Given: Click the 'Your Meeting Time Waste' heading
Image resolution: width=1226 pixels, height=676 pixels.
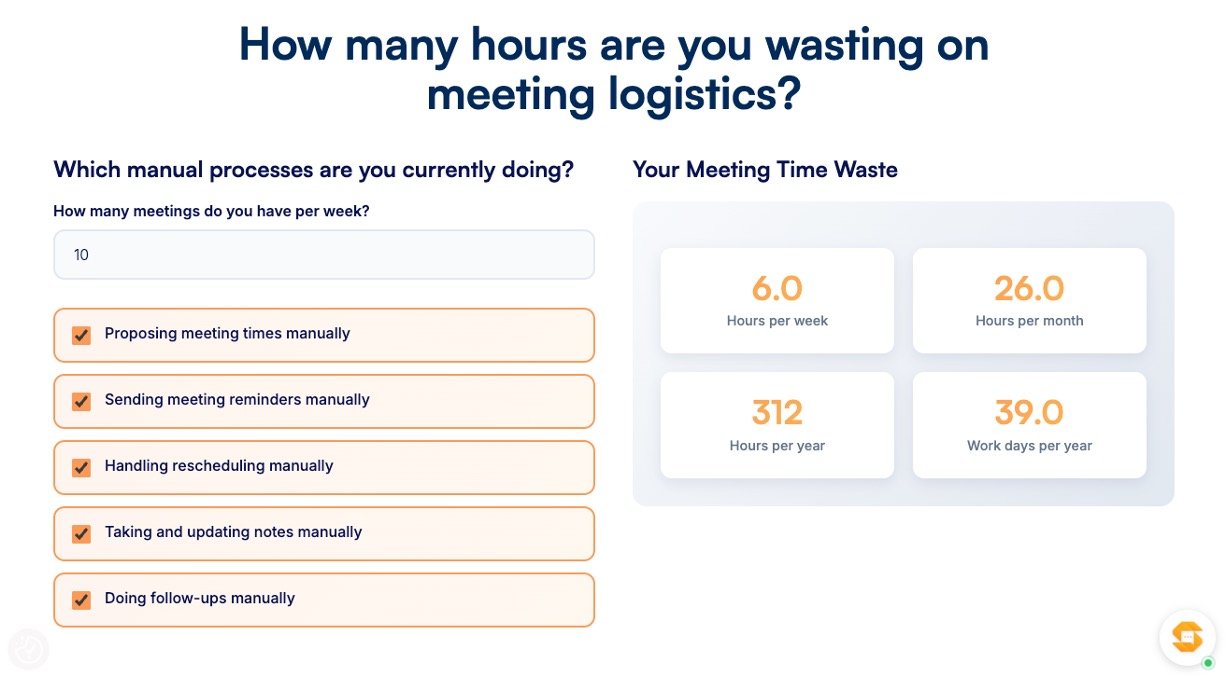Looking at the screenshot, I should 765,170.
